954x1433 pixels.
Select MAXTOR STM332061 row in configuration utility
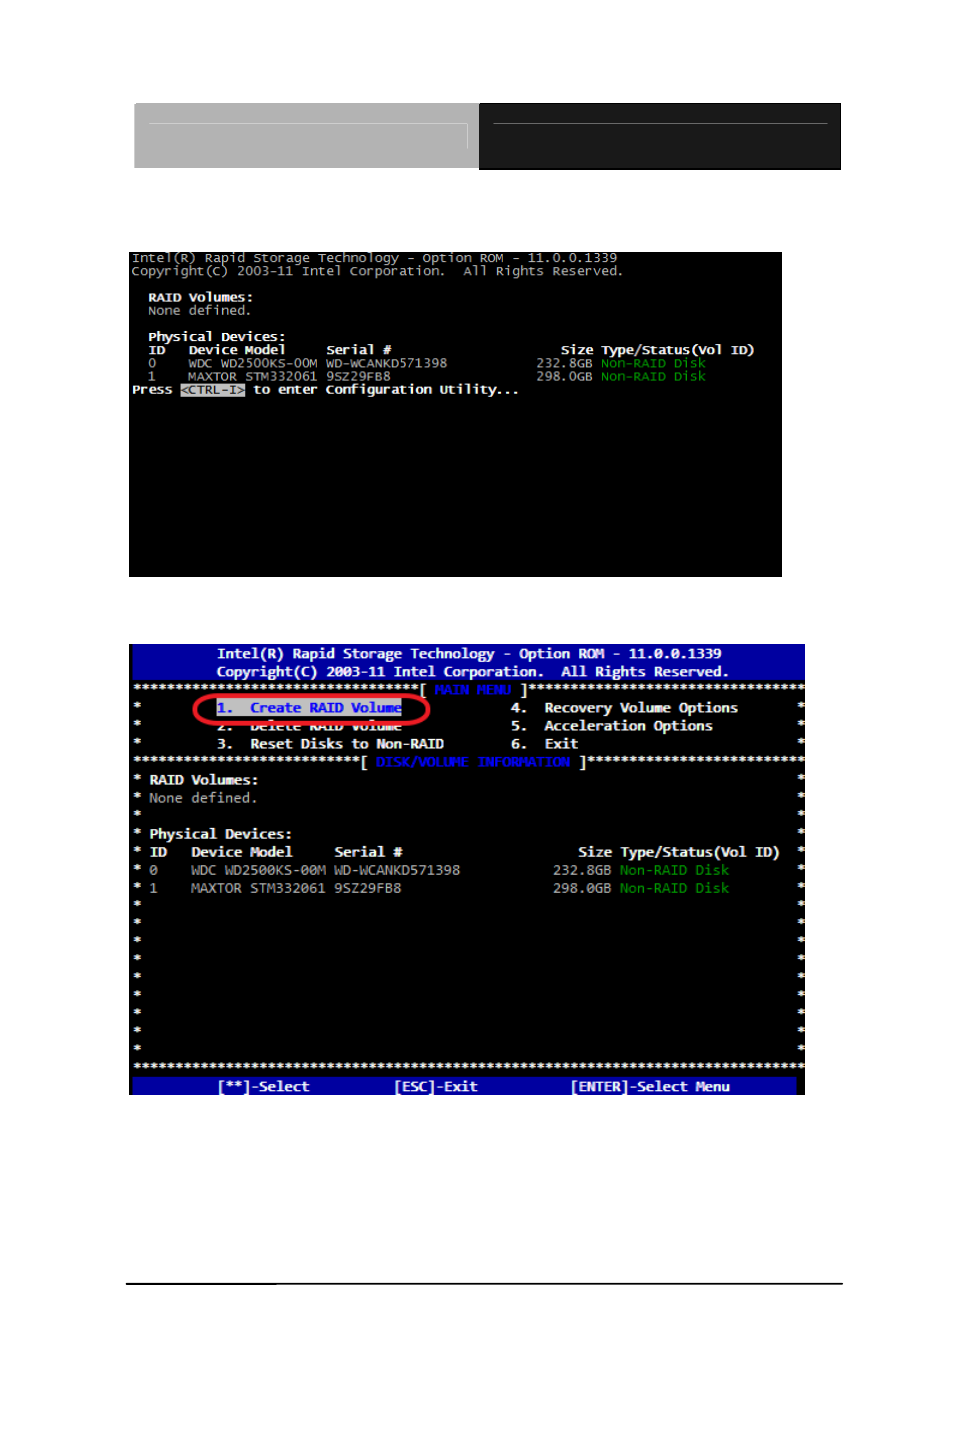[439, 888]
